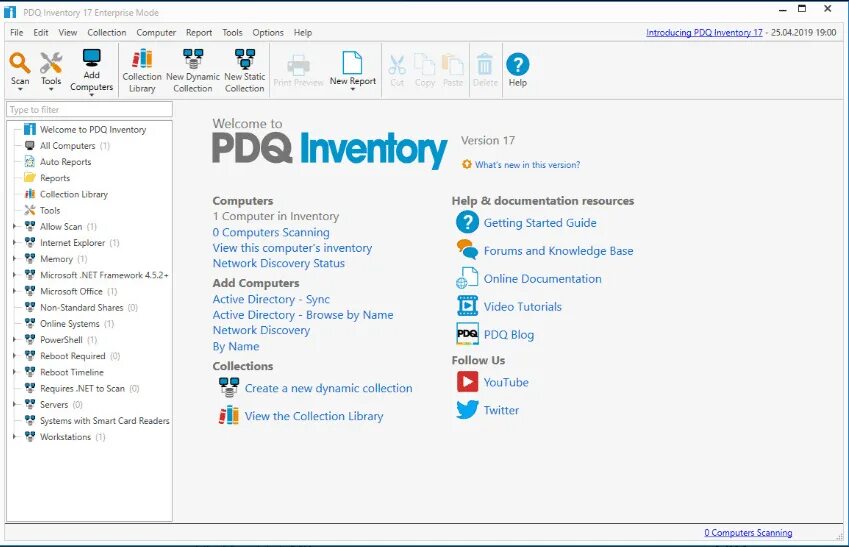This screenshot has width=849, height=547.
Task: Click the Video Tutorials film icon
Action: [x=467, y=305]
